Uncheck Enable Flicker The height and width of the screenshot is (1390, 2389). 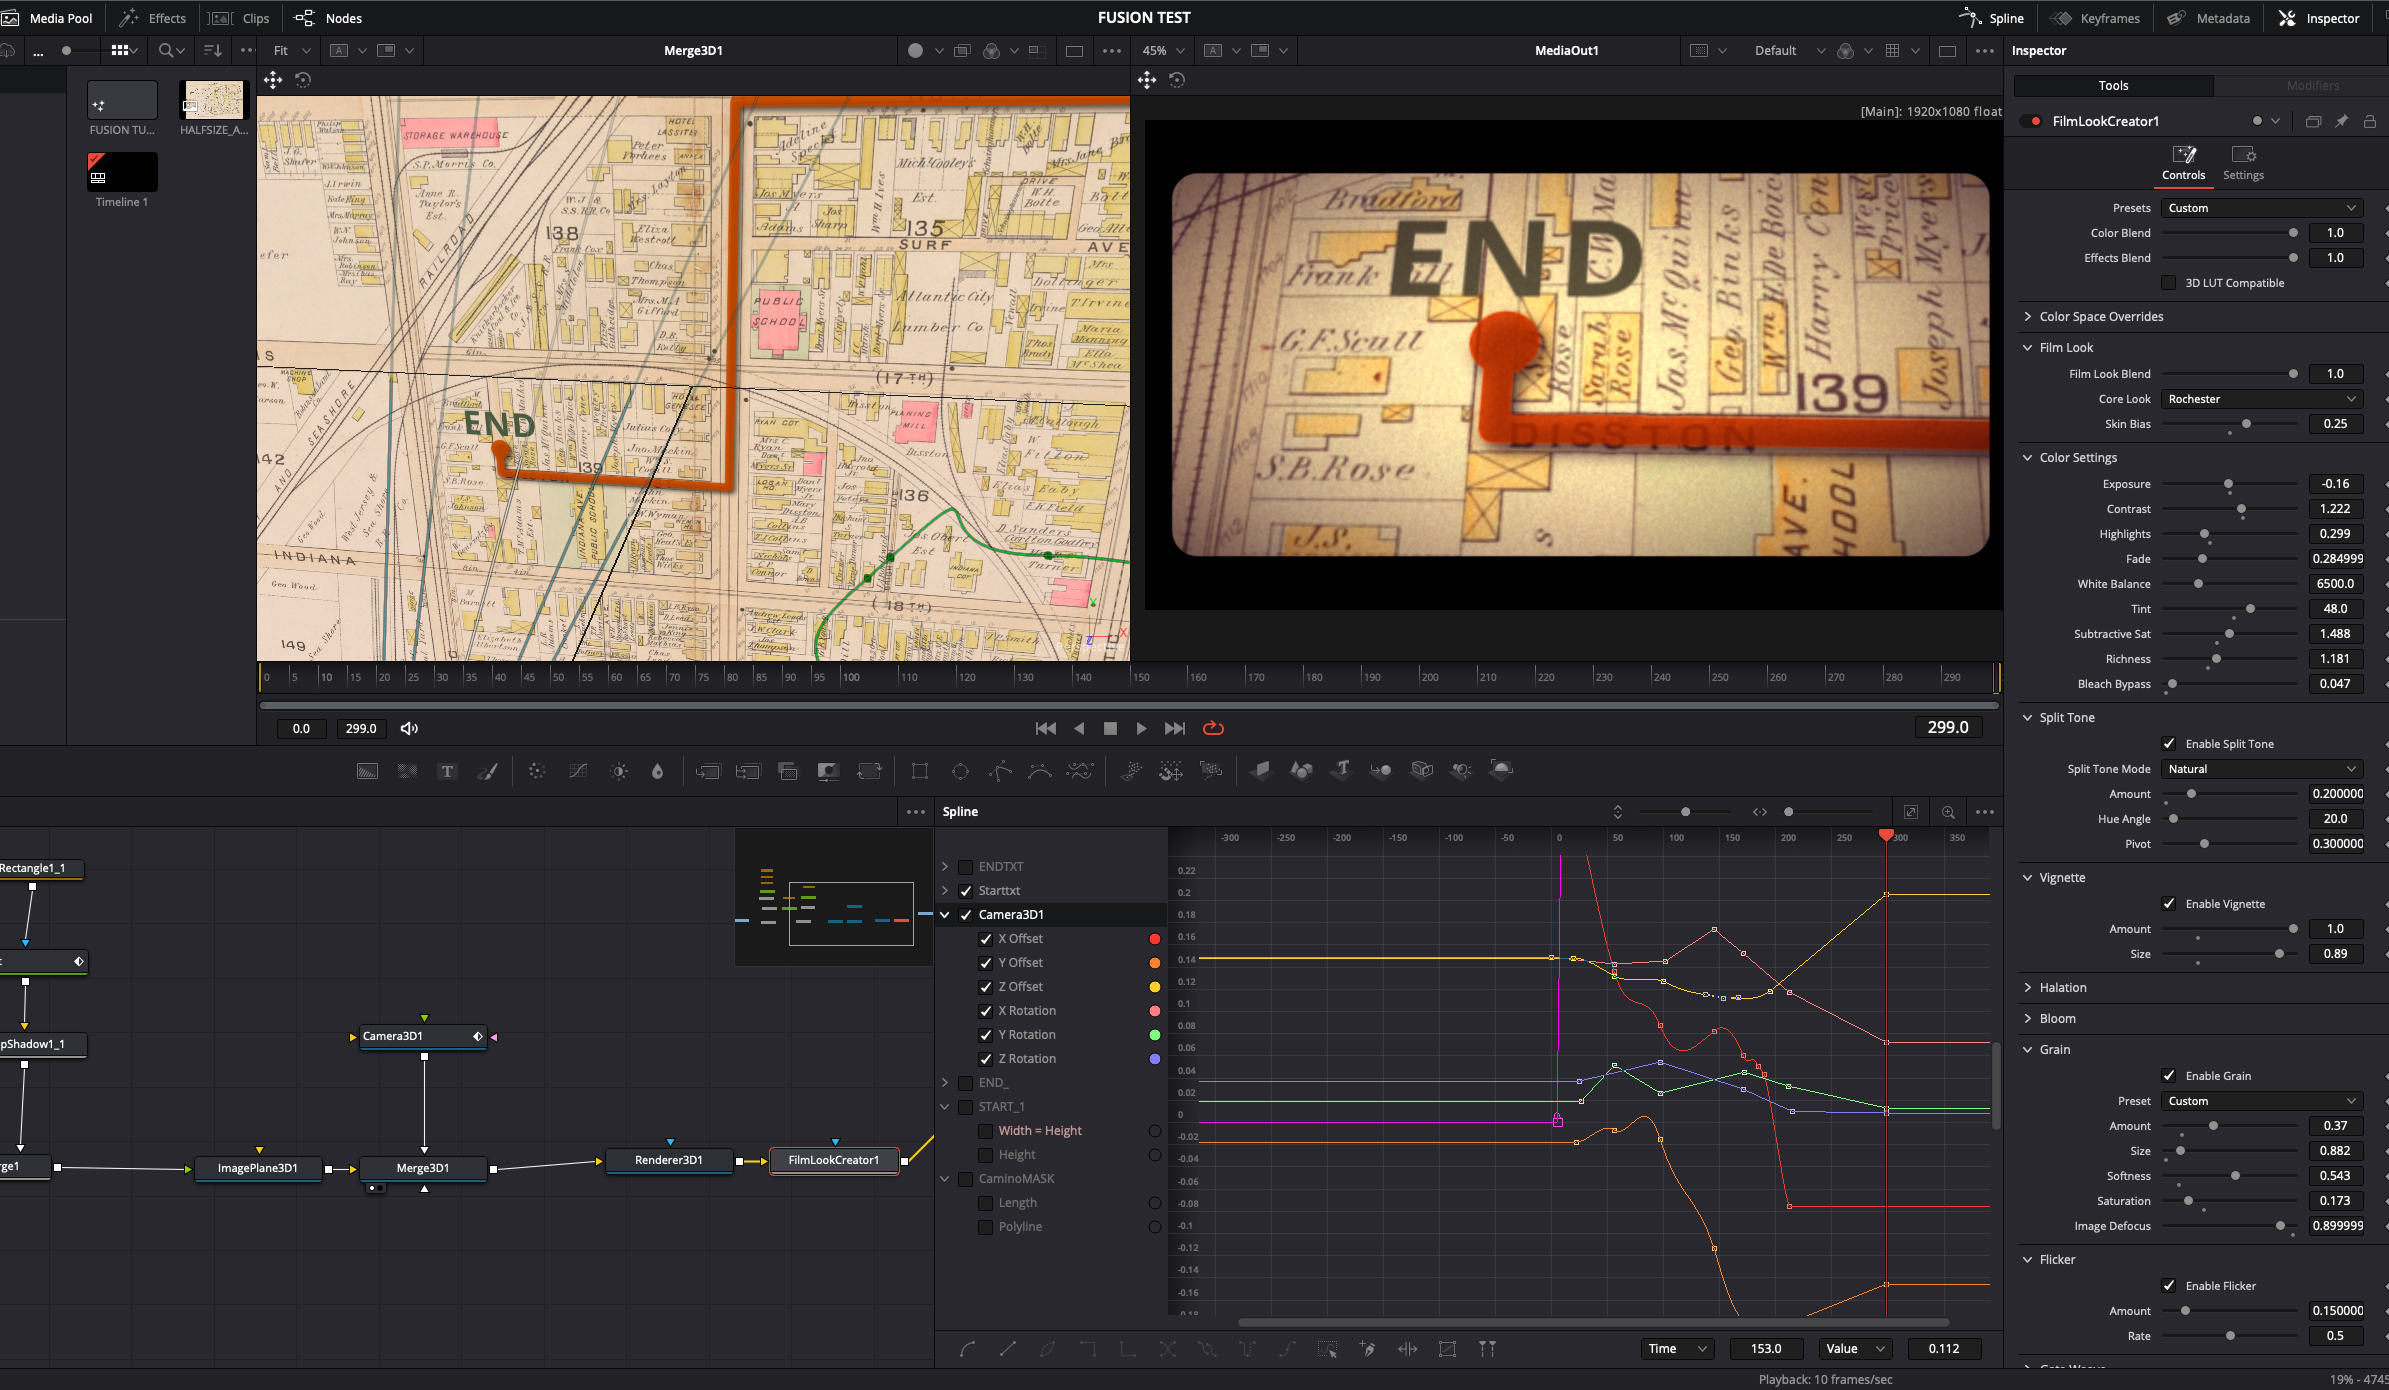(x=2168, y=1286)
